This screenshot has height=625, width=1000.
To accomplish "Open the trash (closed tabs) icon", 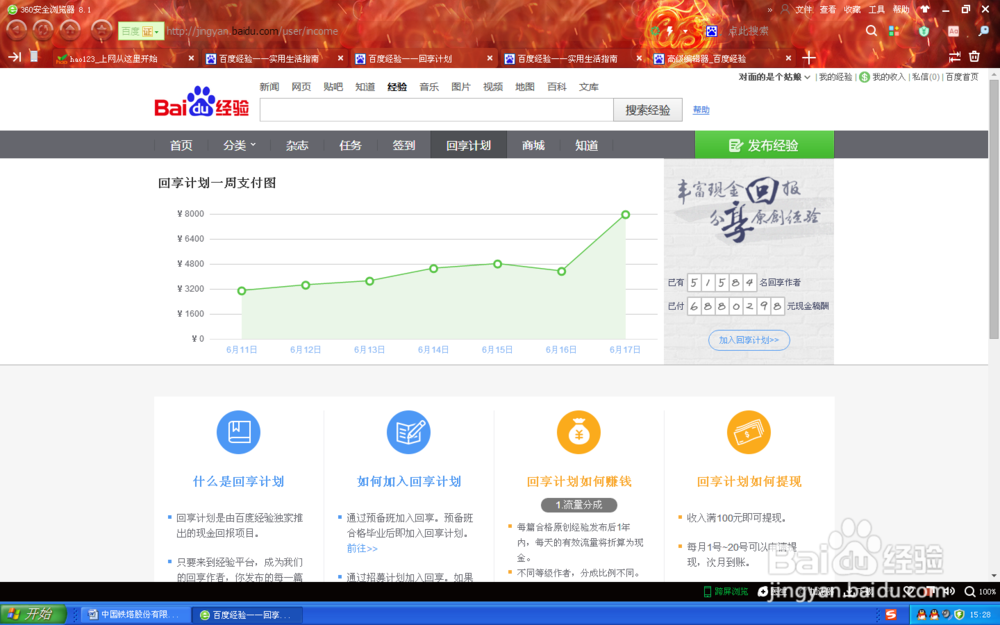I will 973,57.
